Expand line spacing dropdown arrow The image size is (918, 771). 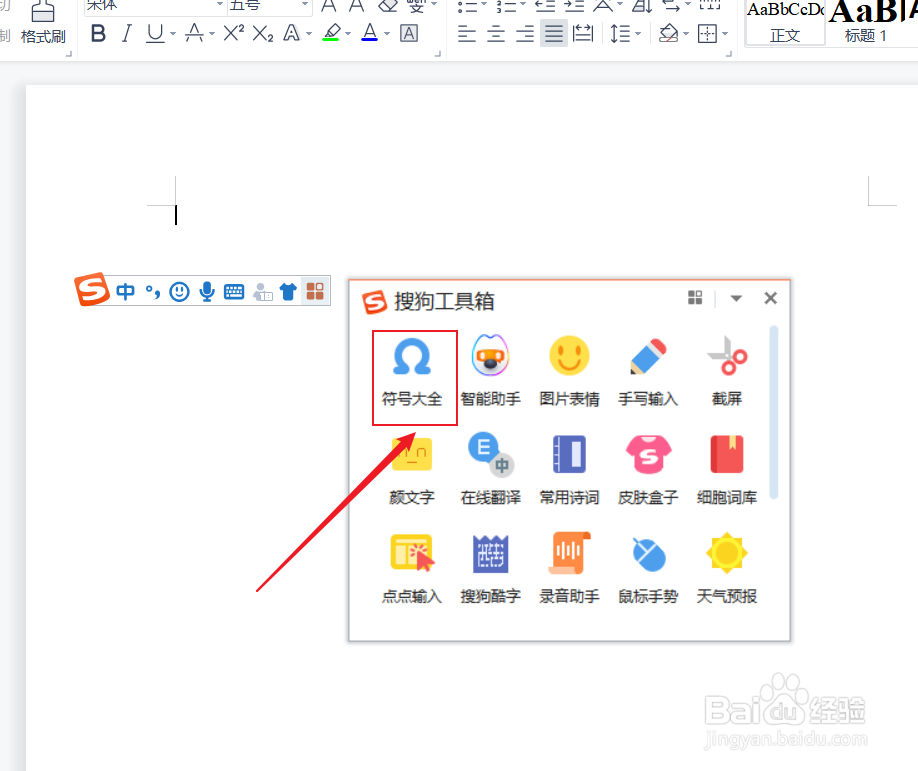638,34
